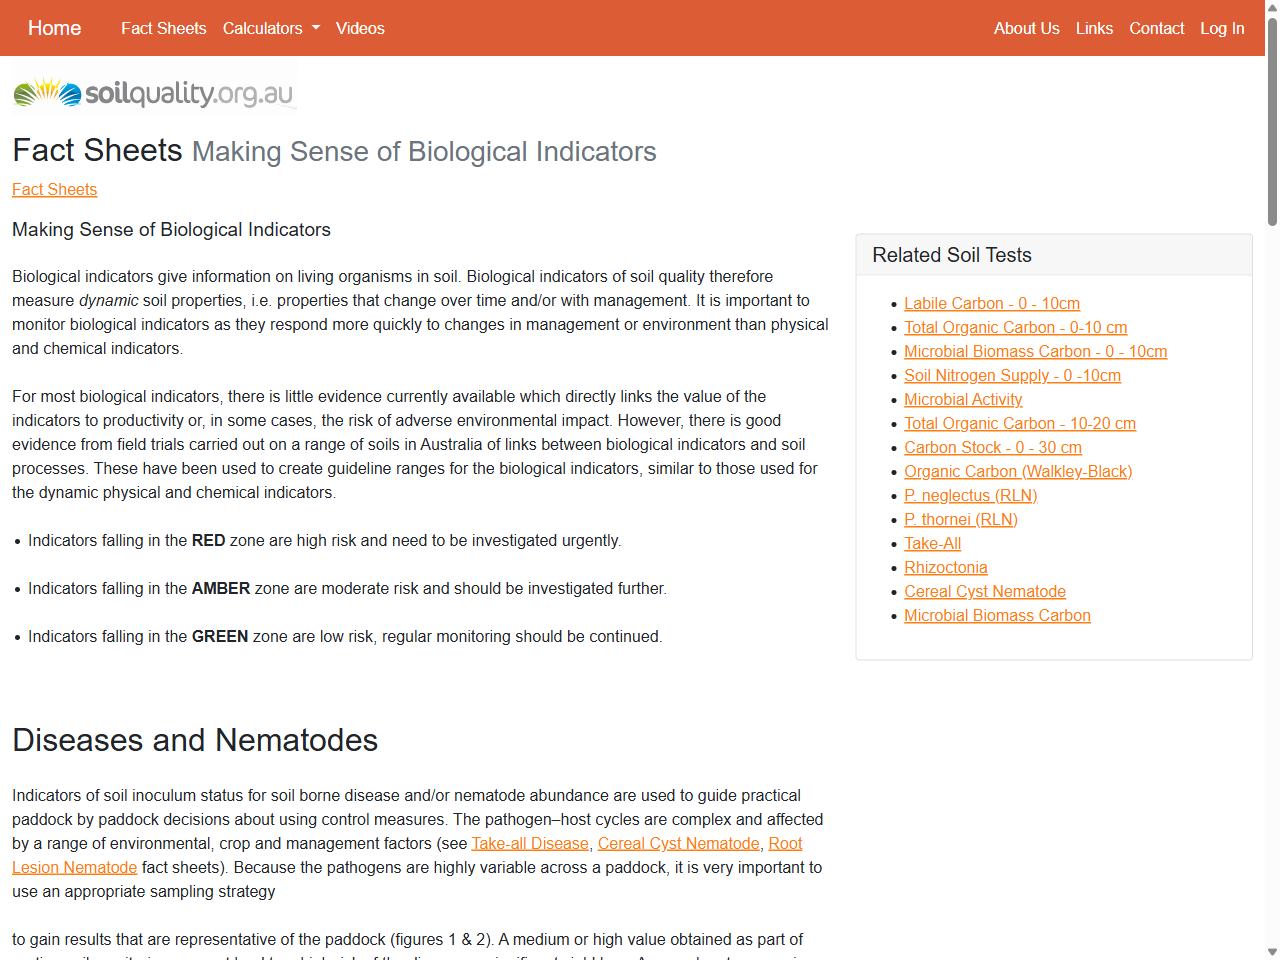Open Organic Carbon (Walkley-Black) test

(x=1017, y=471)
